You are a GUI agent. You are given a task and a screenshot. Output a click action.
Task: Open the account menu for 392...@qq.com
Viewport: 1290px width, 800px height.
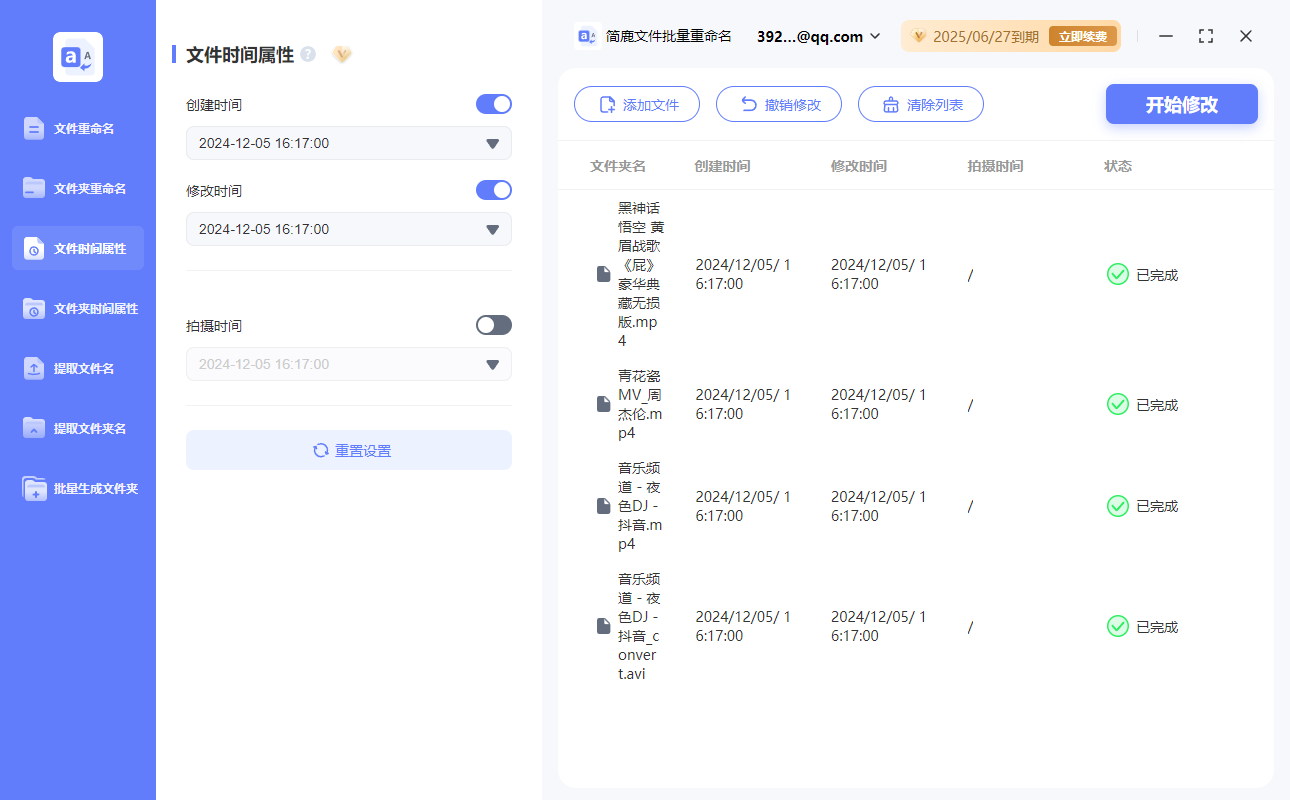click(816, 36)
